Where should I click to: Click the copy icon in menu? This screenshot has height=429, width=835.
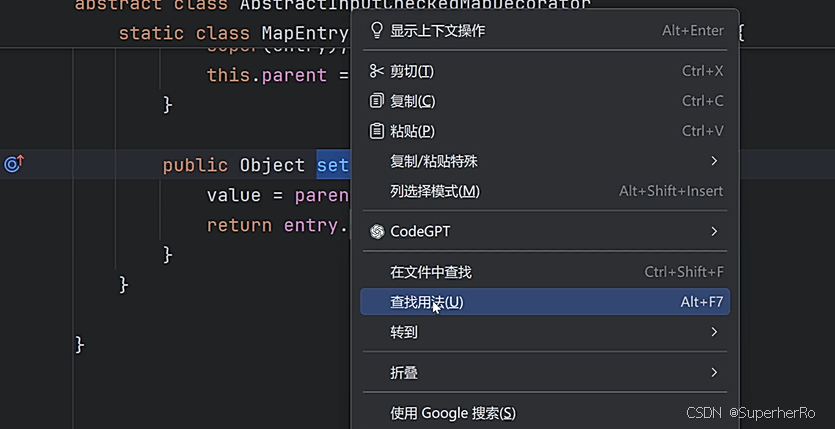(376, 101)
